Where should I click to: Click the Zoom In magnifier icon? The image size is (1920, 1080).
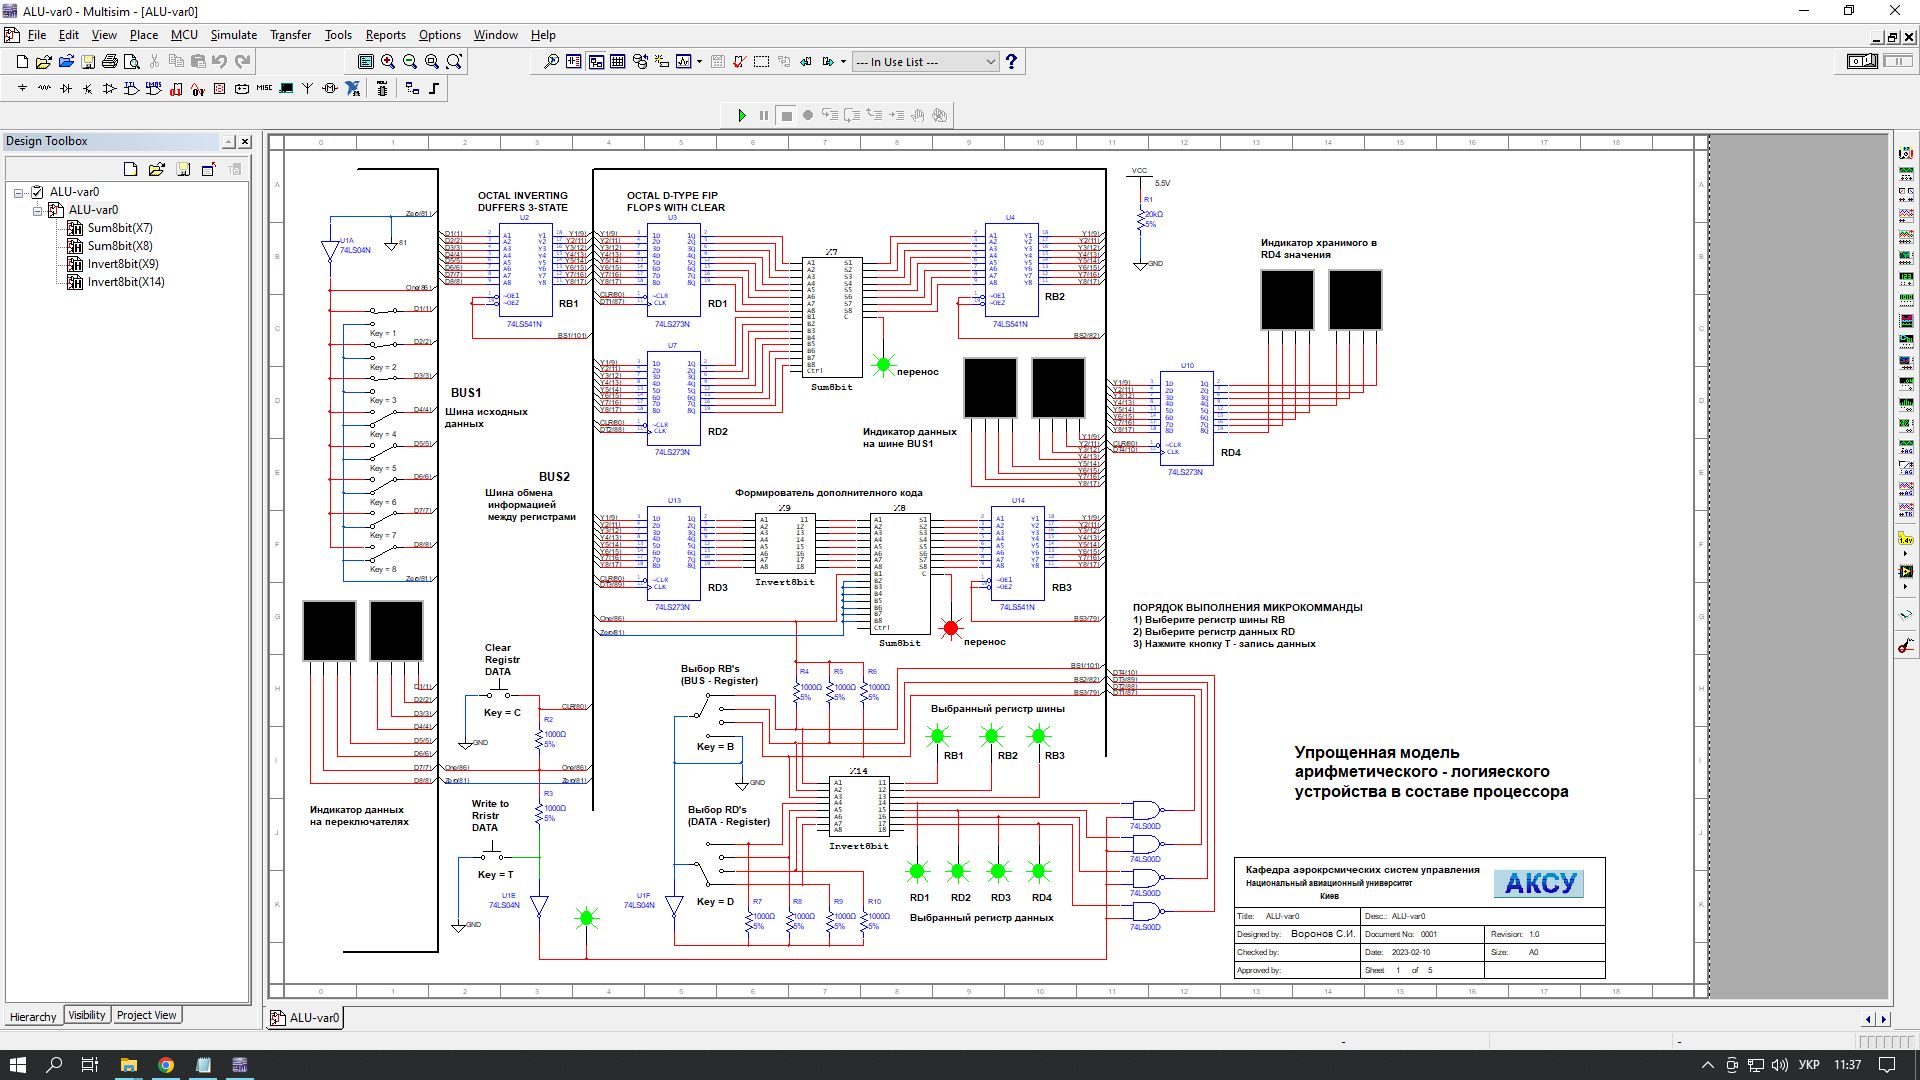click(x=388, y=62)
